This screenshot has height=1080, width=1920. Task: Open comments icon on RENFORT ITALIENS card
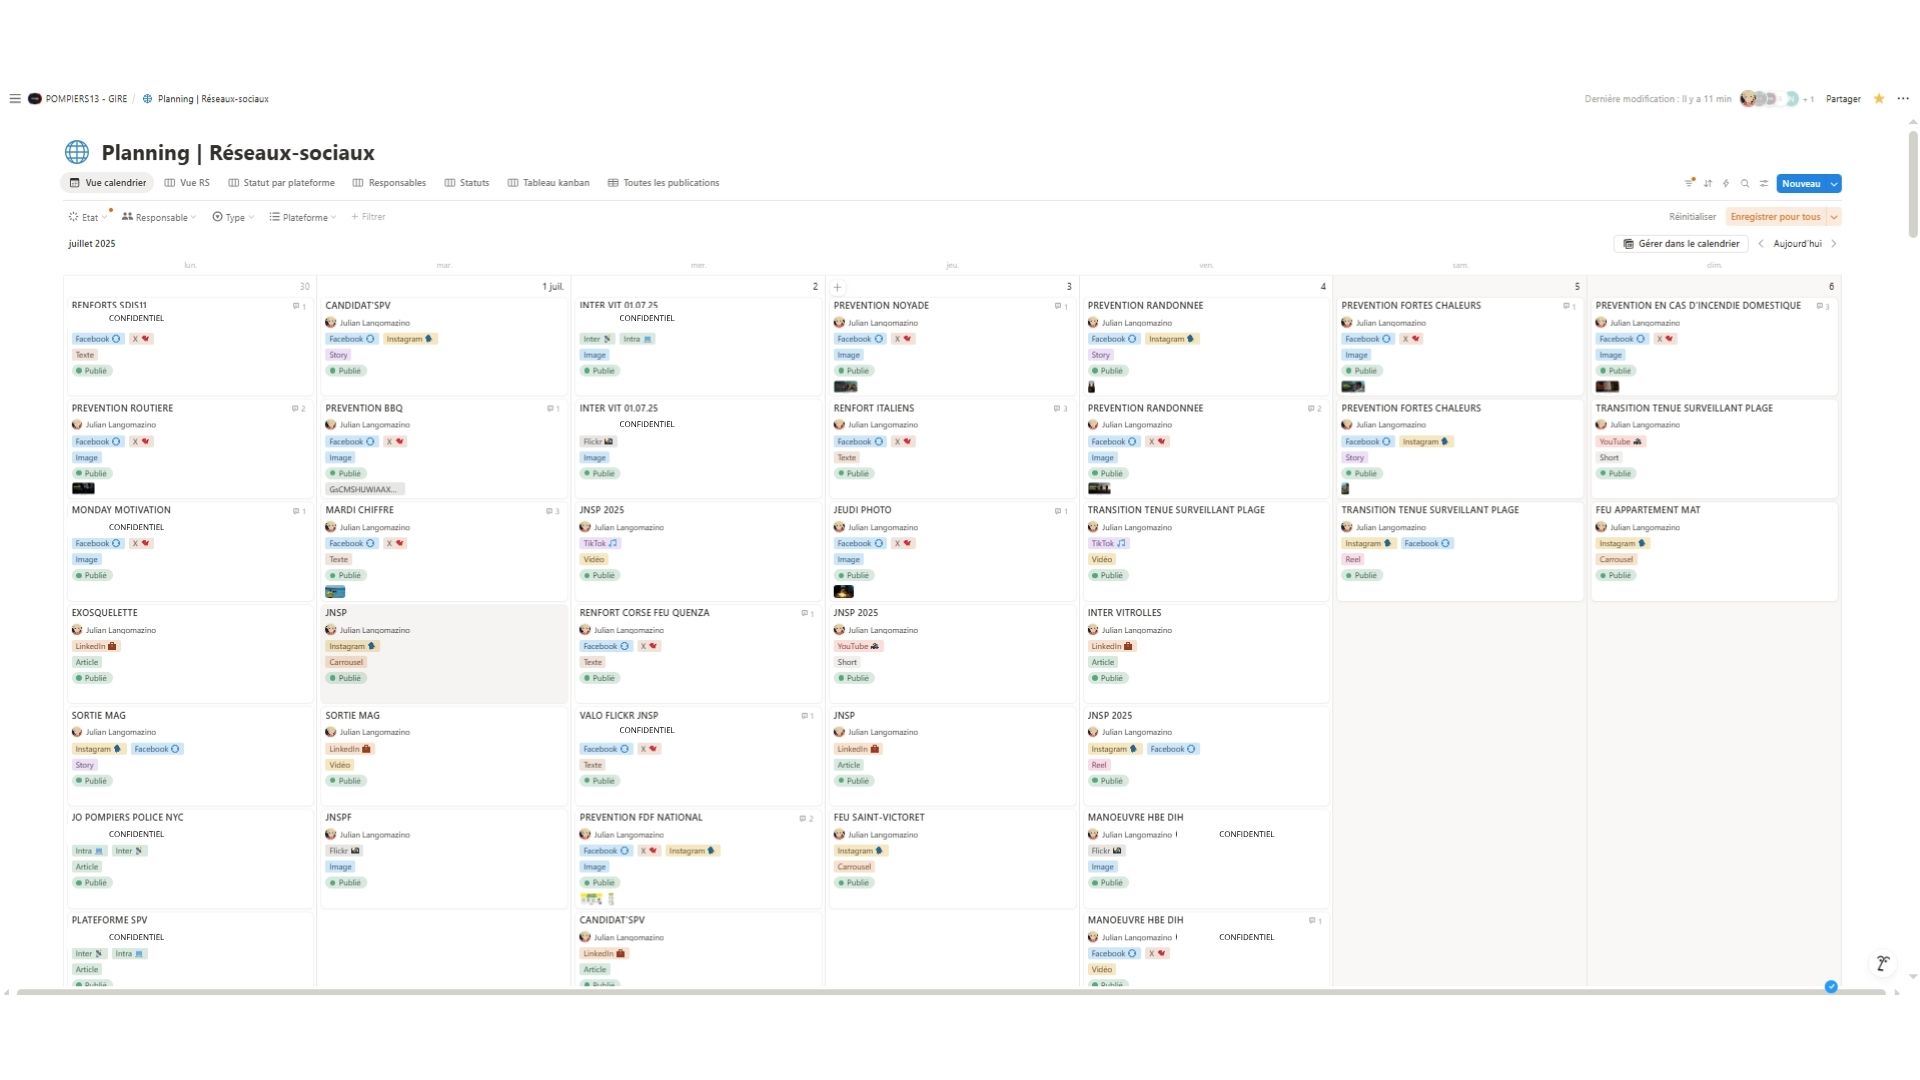point(1060,408)
